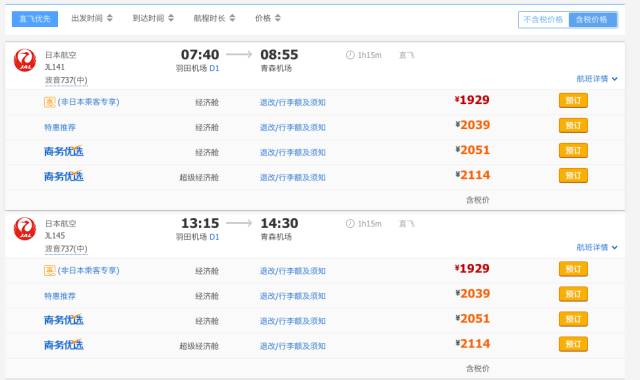Book the ¥2039 fare on flight JL141
The image size is (640, 380).
click(573, 125)
